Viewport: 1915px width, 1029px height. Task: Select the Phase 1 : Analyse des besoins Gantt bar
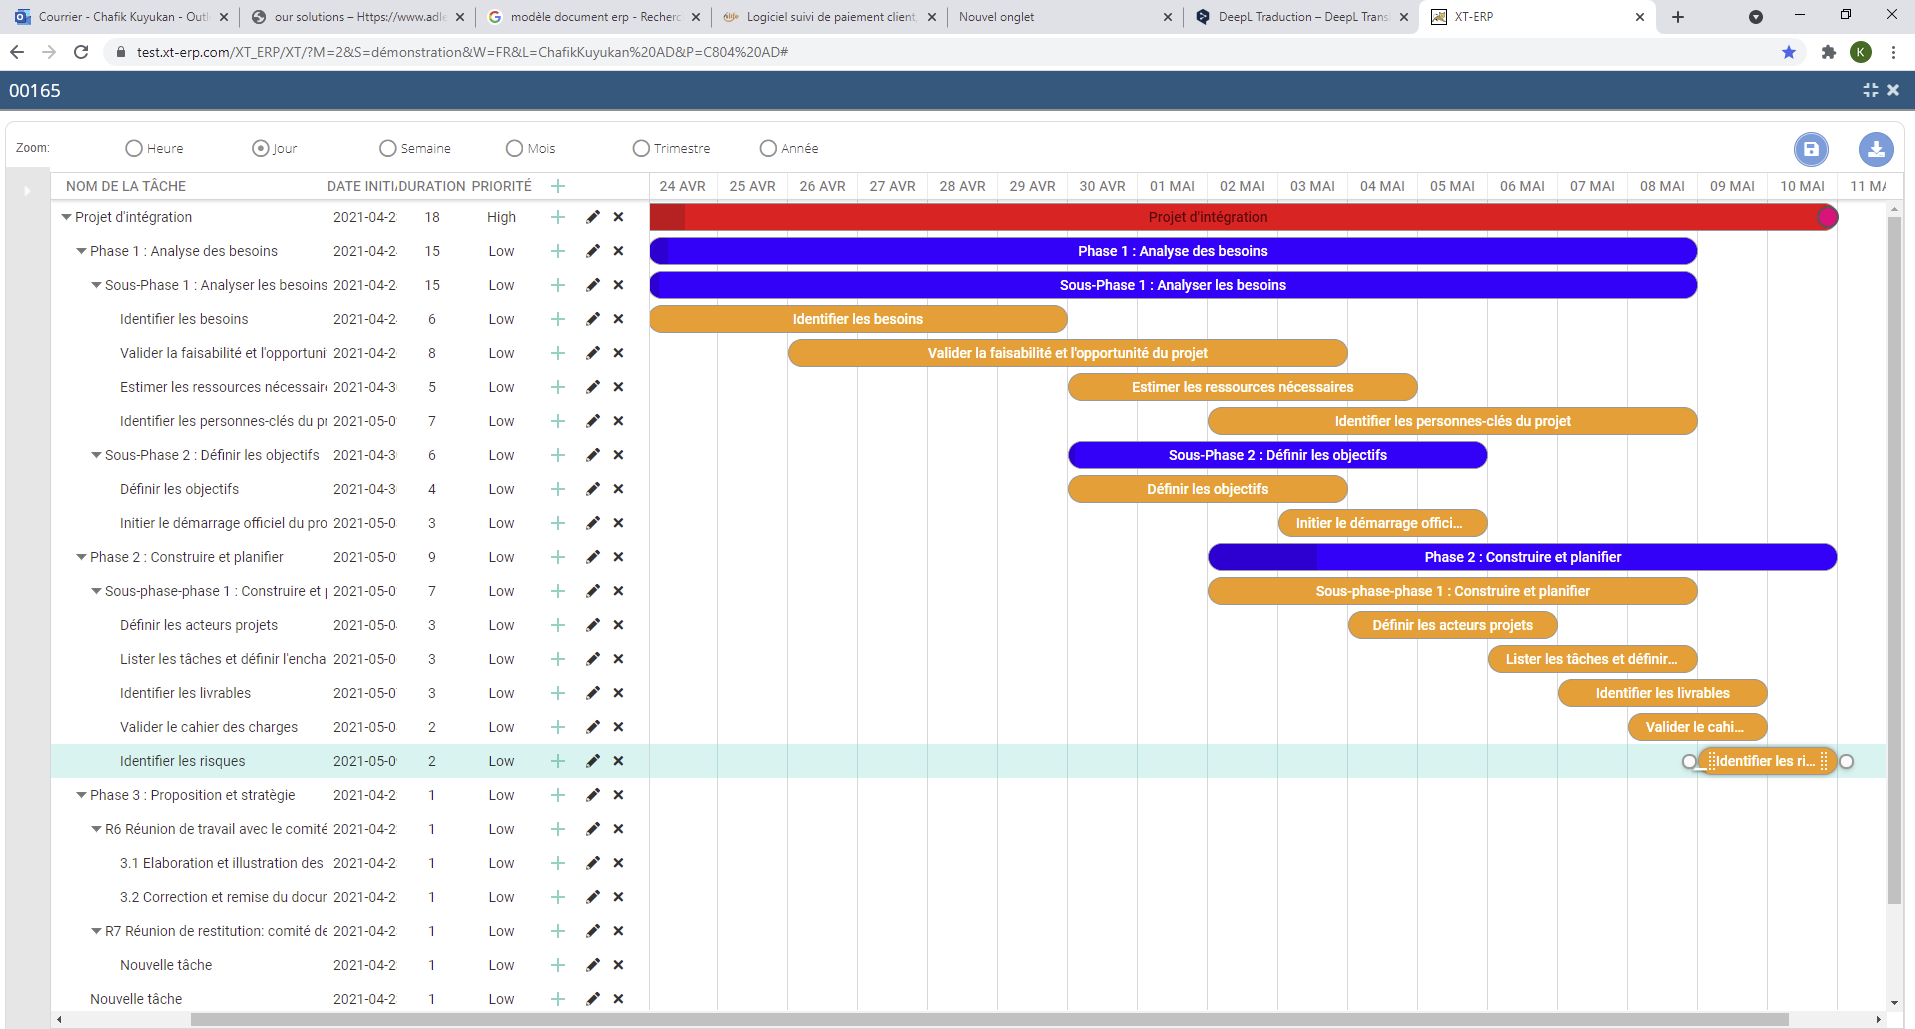click(x=1173, y=251)
